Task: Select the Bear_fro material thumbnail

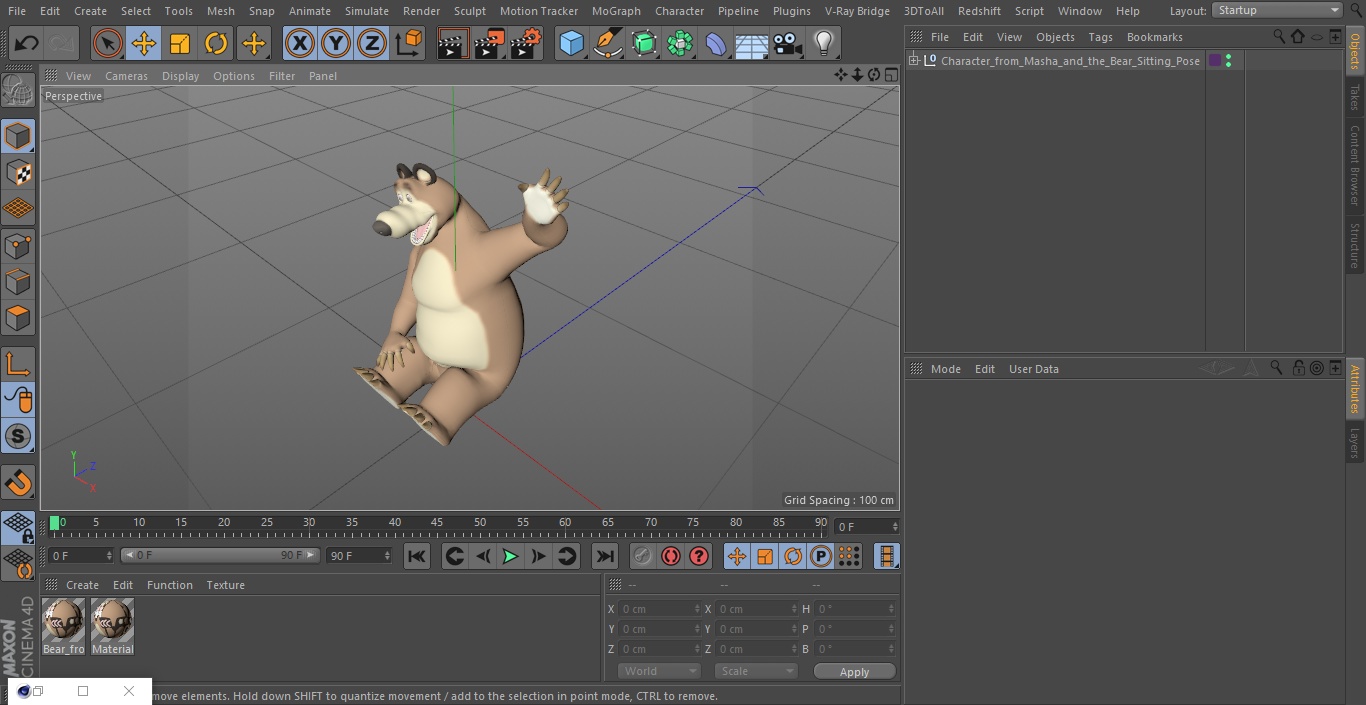Action: click(63, 627)
